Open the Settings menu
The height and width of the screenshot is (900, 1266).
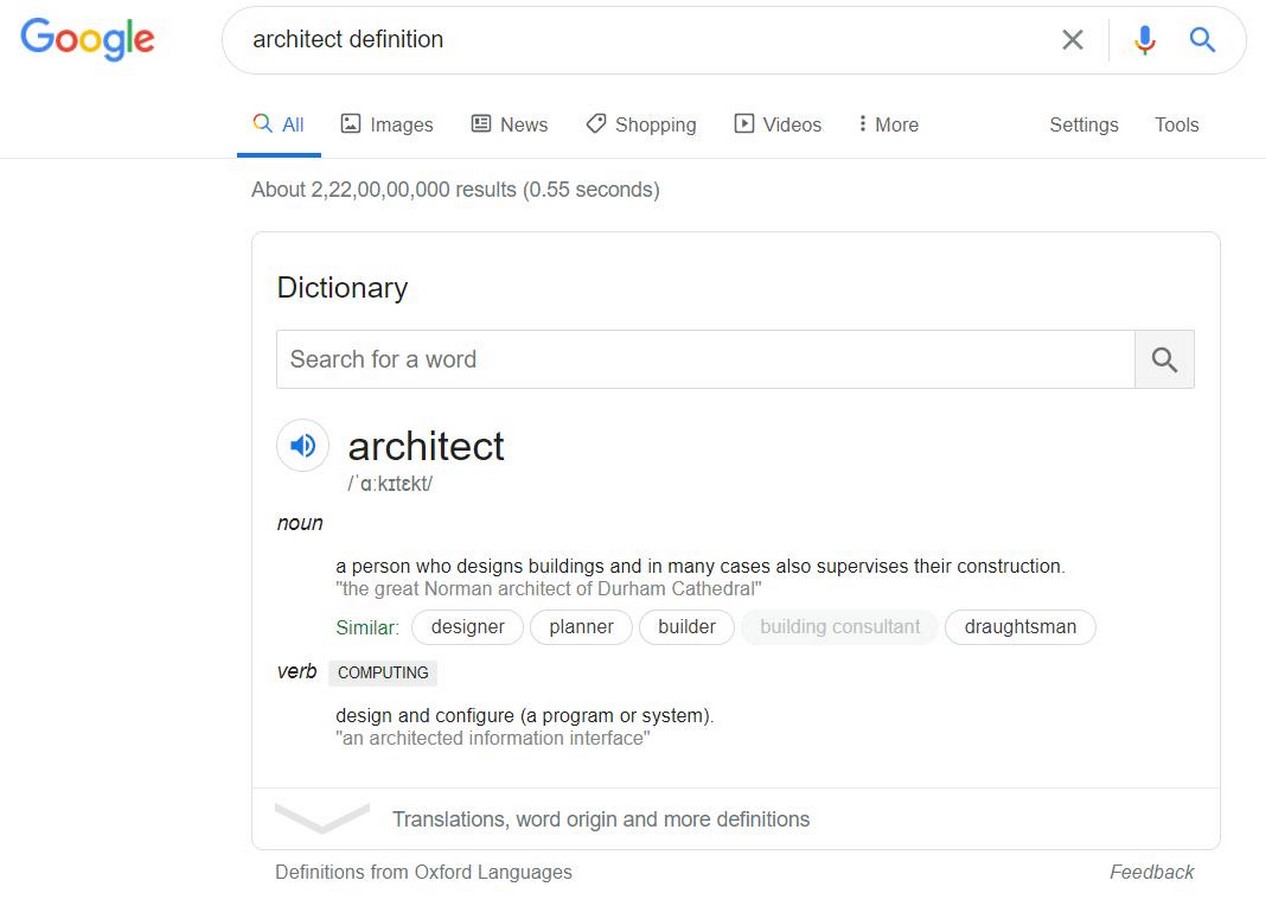[1084, 125]
